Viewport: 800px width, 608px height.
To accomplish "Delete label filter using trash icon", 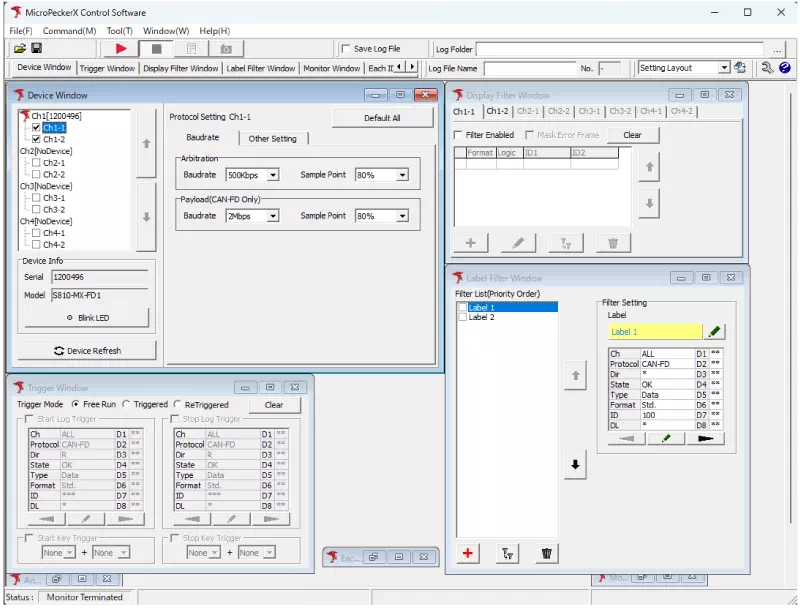I will click(x=547, y=553).
